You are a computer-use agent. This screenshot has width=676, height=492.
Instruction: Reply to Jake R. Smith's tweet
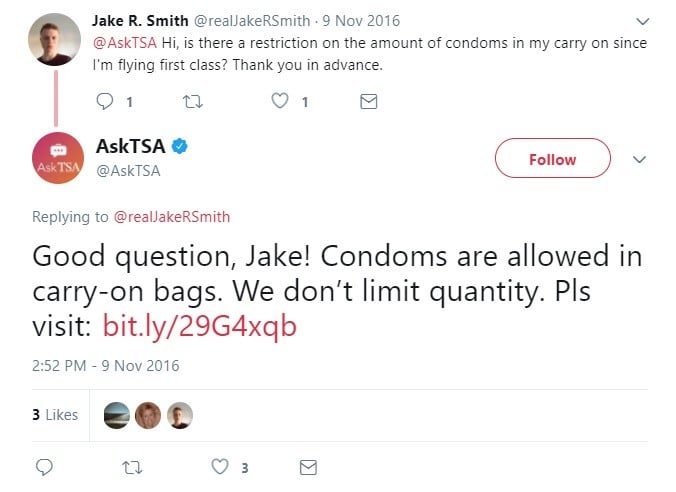(105, 102)
